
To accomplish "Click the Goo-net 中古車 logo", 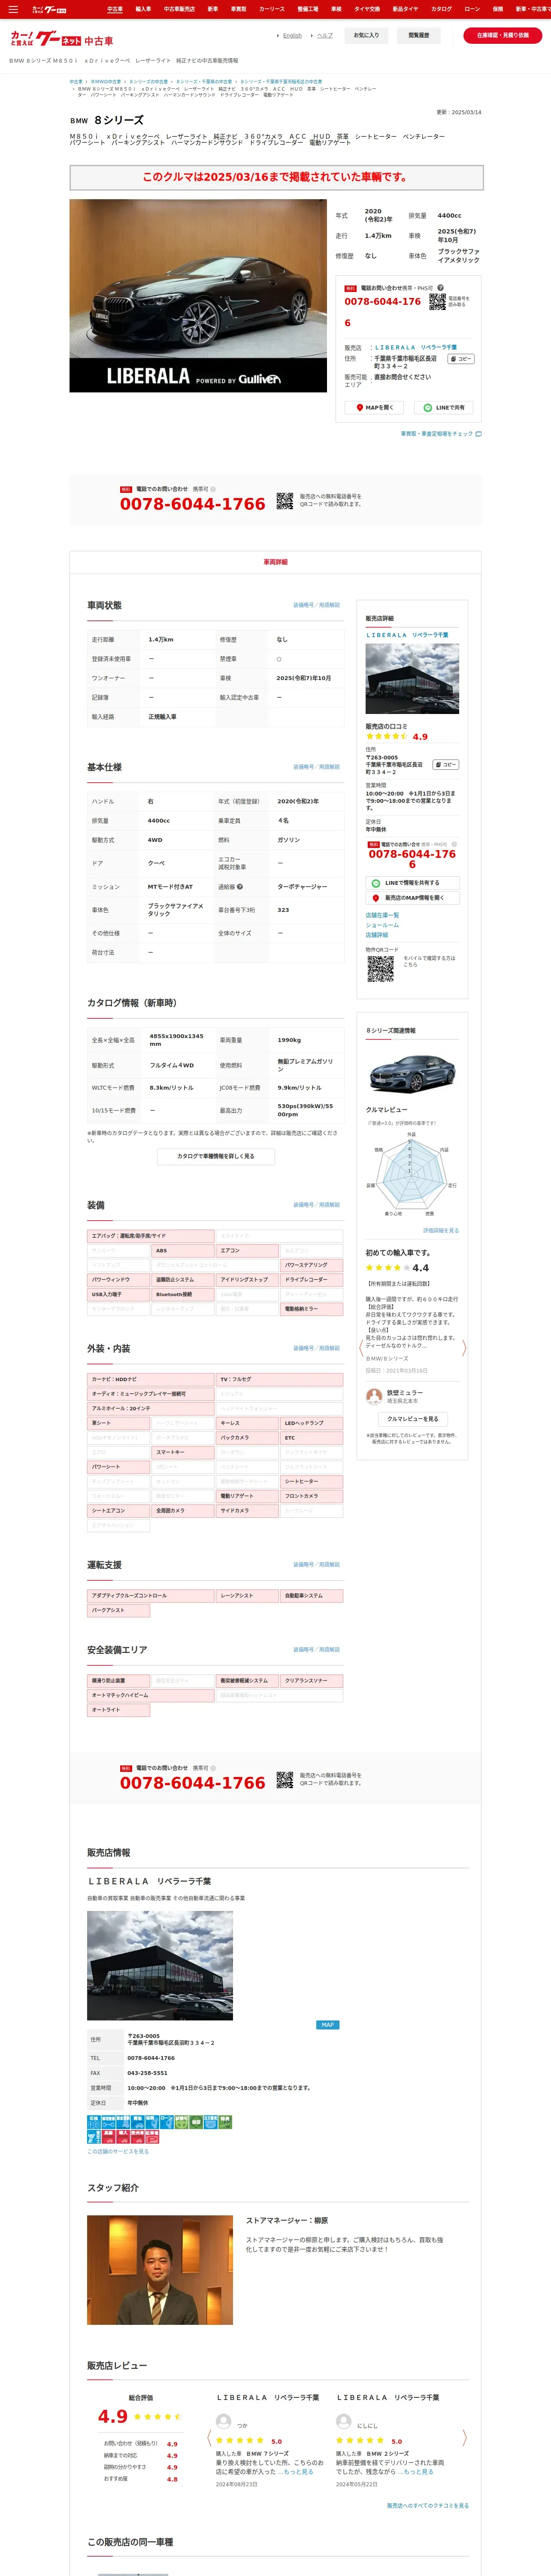I will coord(62,39).
